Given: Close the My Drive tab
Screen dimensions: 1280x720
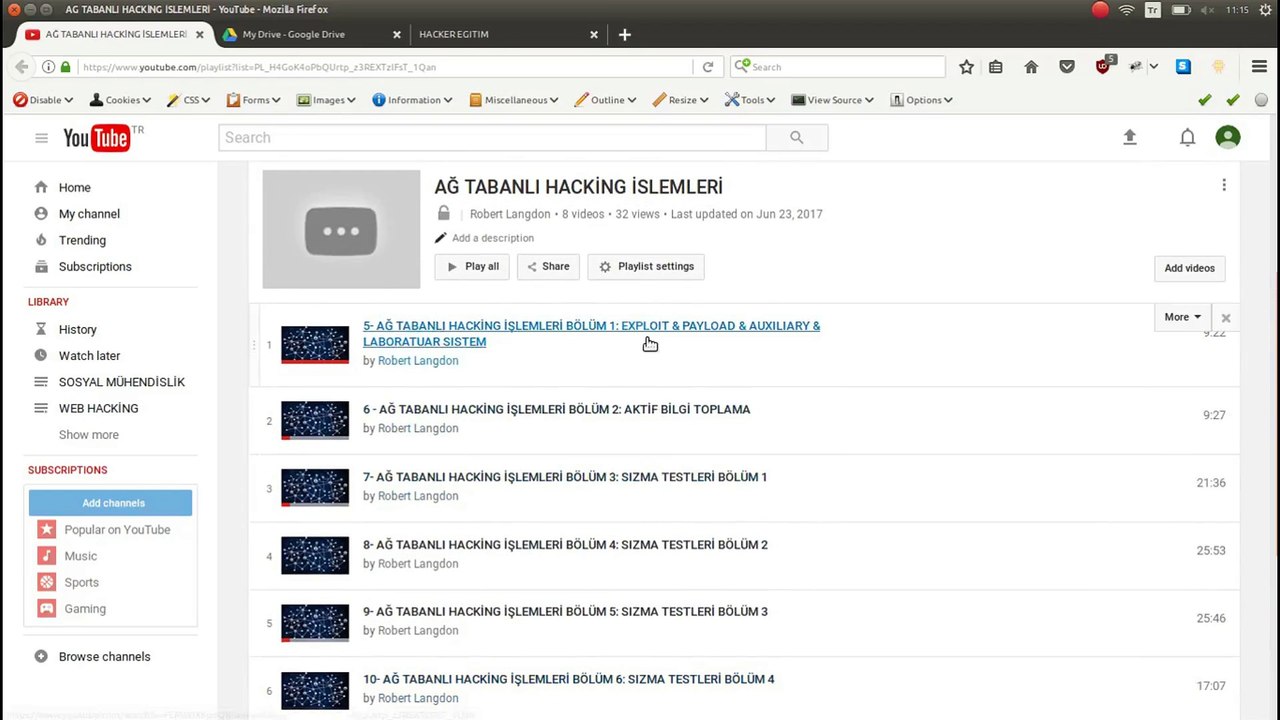Looking at the screenshot, I should [397, 34].
